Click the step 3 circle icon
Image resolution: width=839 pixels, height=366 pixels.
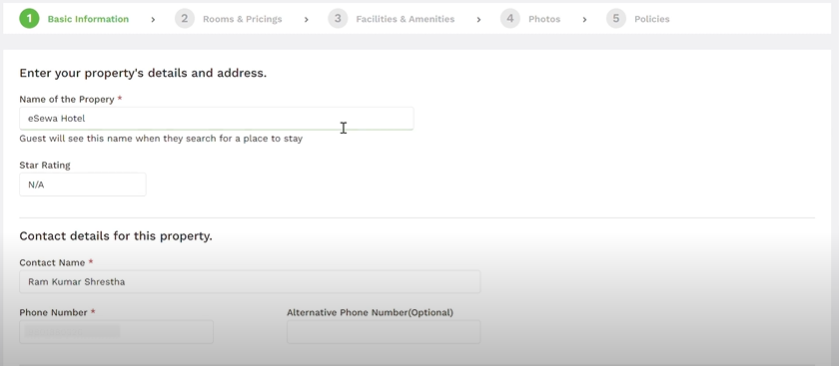point(338,19)
